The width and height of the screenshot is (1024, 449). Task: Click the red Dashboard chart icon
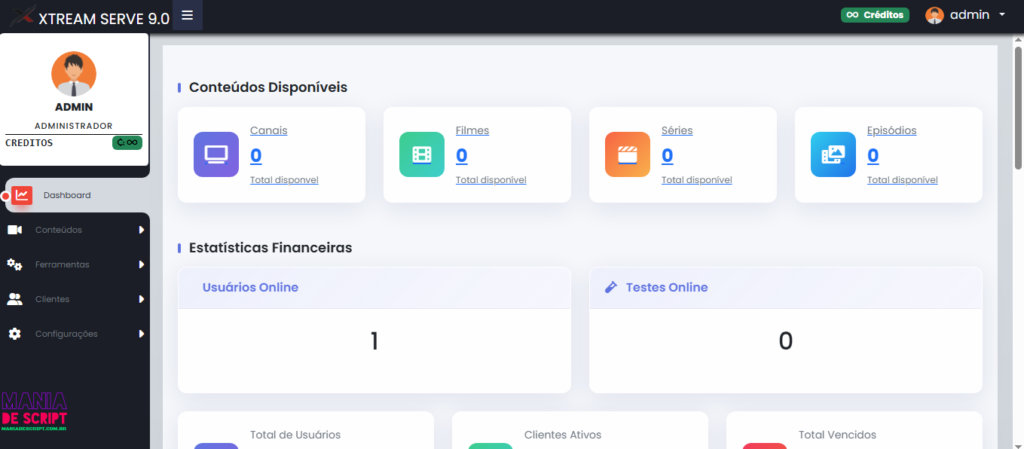[x=22, y=195]
